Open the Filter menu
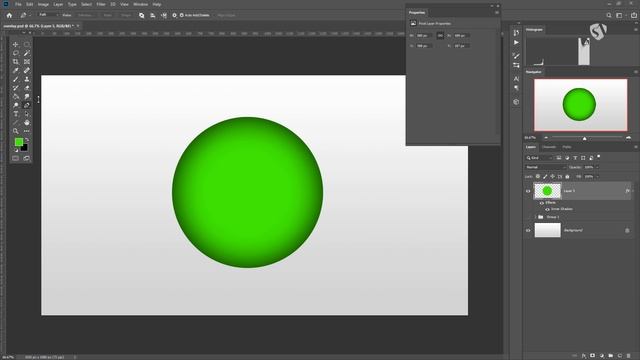Image resolution: width=640 pixels, height=360 pixels. pyautogui.click(x=101, y=4)
